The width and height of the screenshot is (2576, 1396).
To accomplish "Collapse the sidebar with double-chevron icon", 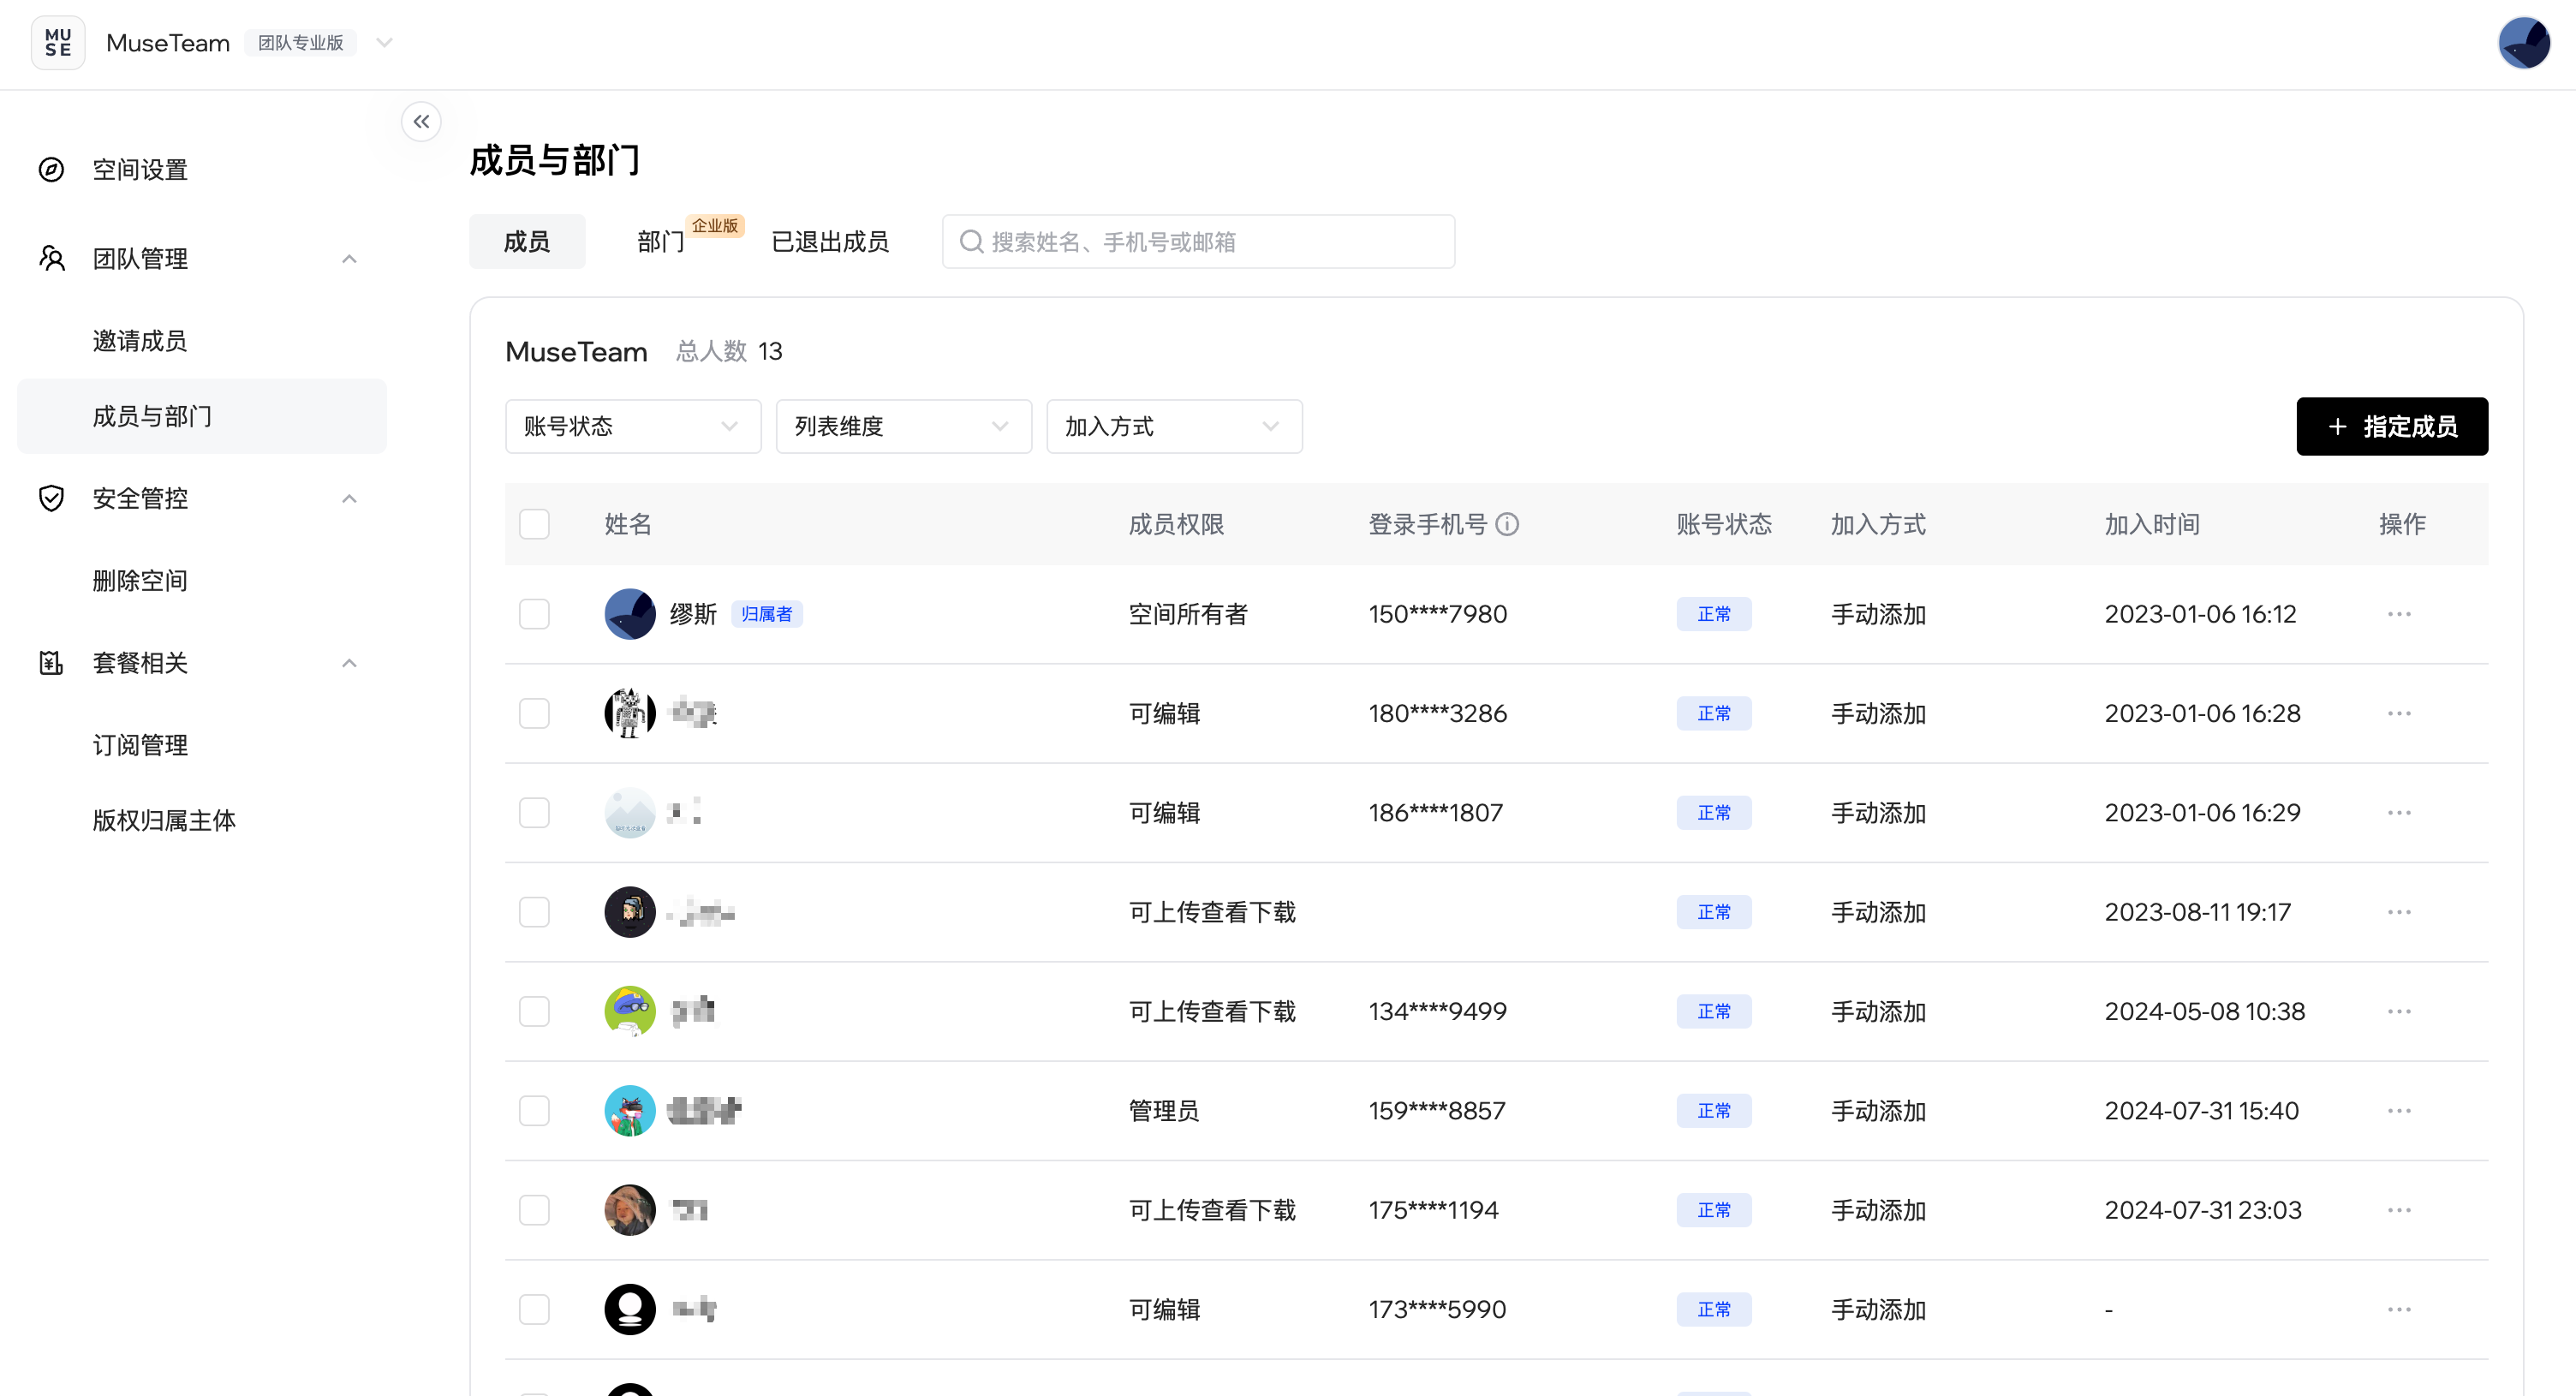I will [421, 122].
